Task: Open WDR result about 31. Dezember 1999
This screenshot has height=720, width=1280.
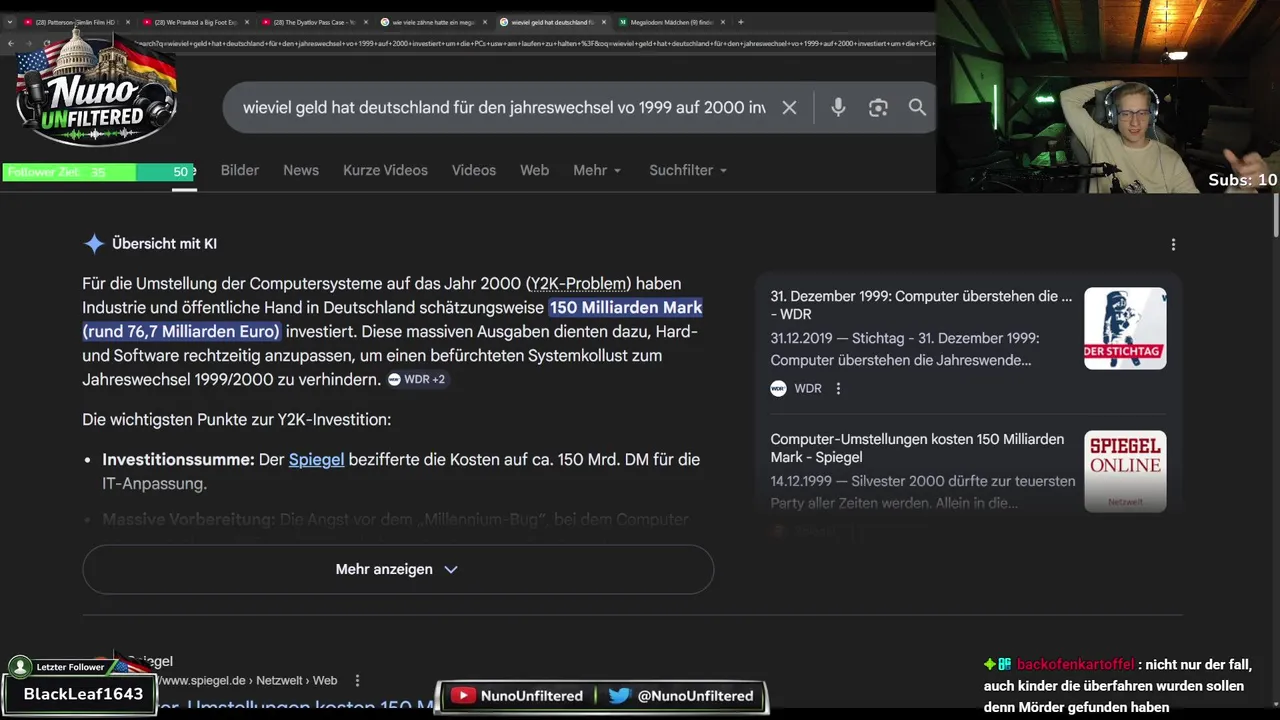Action: (x=921, y=305)
